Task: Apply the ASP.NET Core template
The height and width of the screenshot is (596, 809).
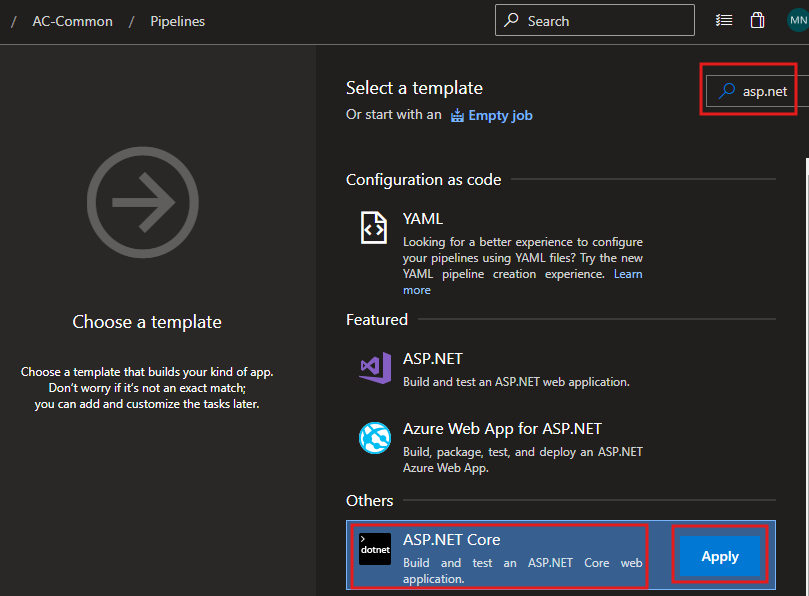Action: [720, 556]
